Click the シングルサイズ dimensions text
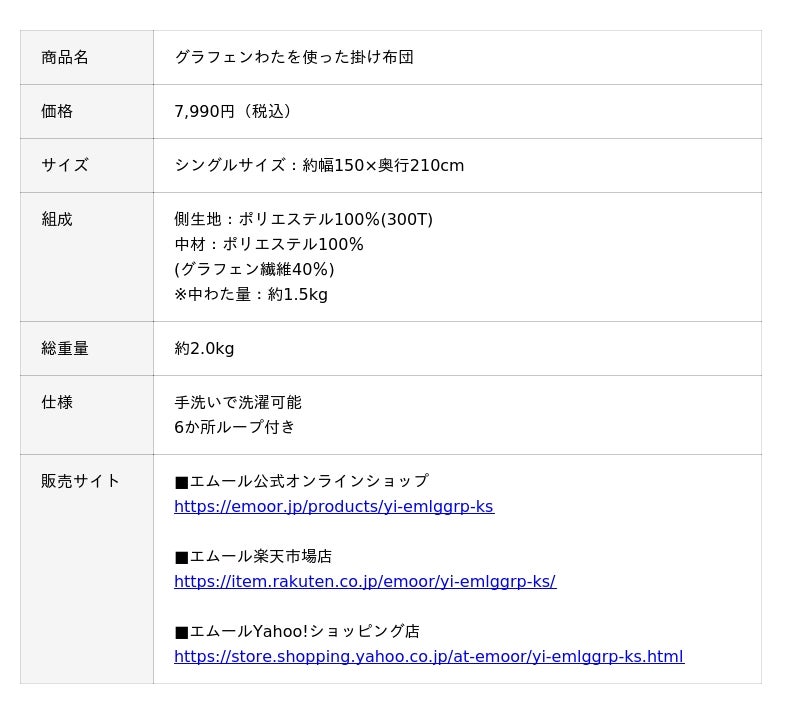The height and width of the screenshot is (714, 800). [x=319, y=165]
